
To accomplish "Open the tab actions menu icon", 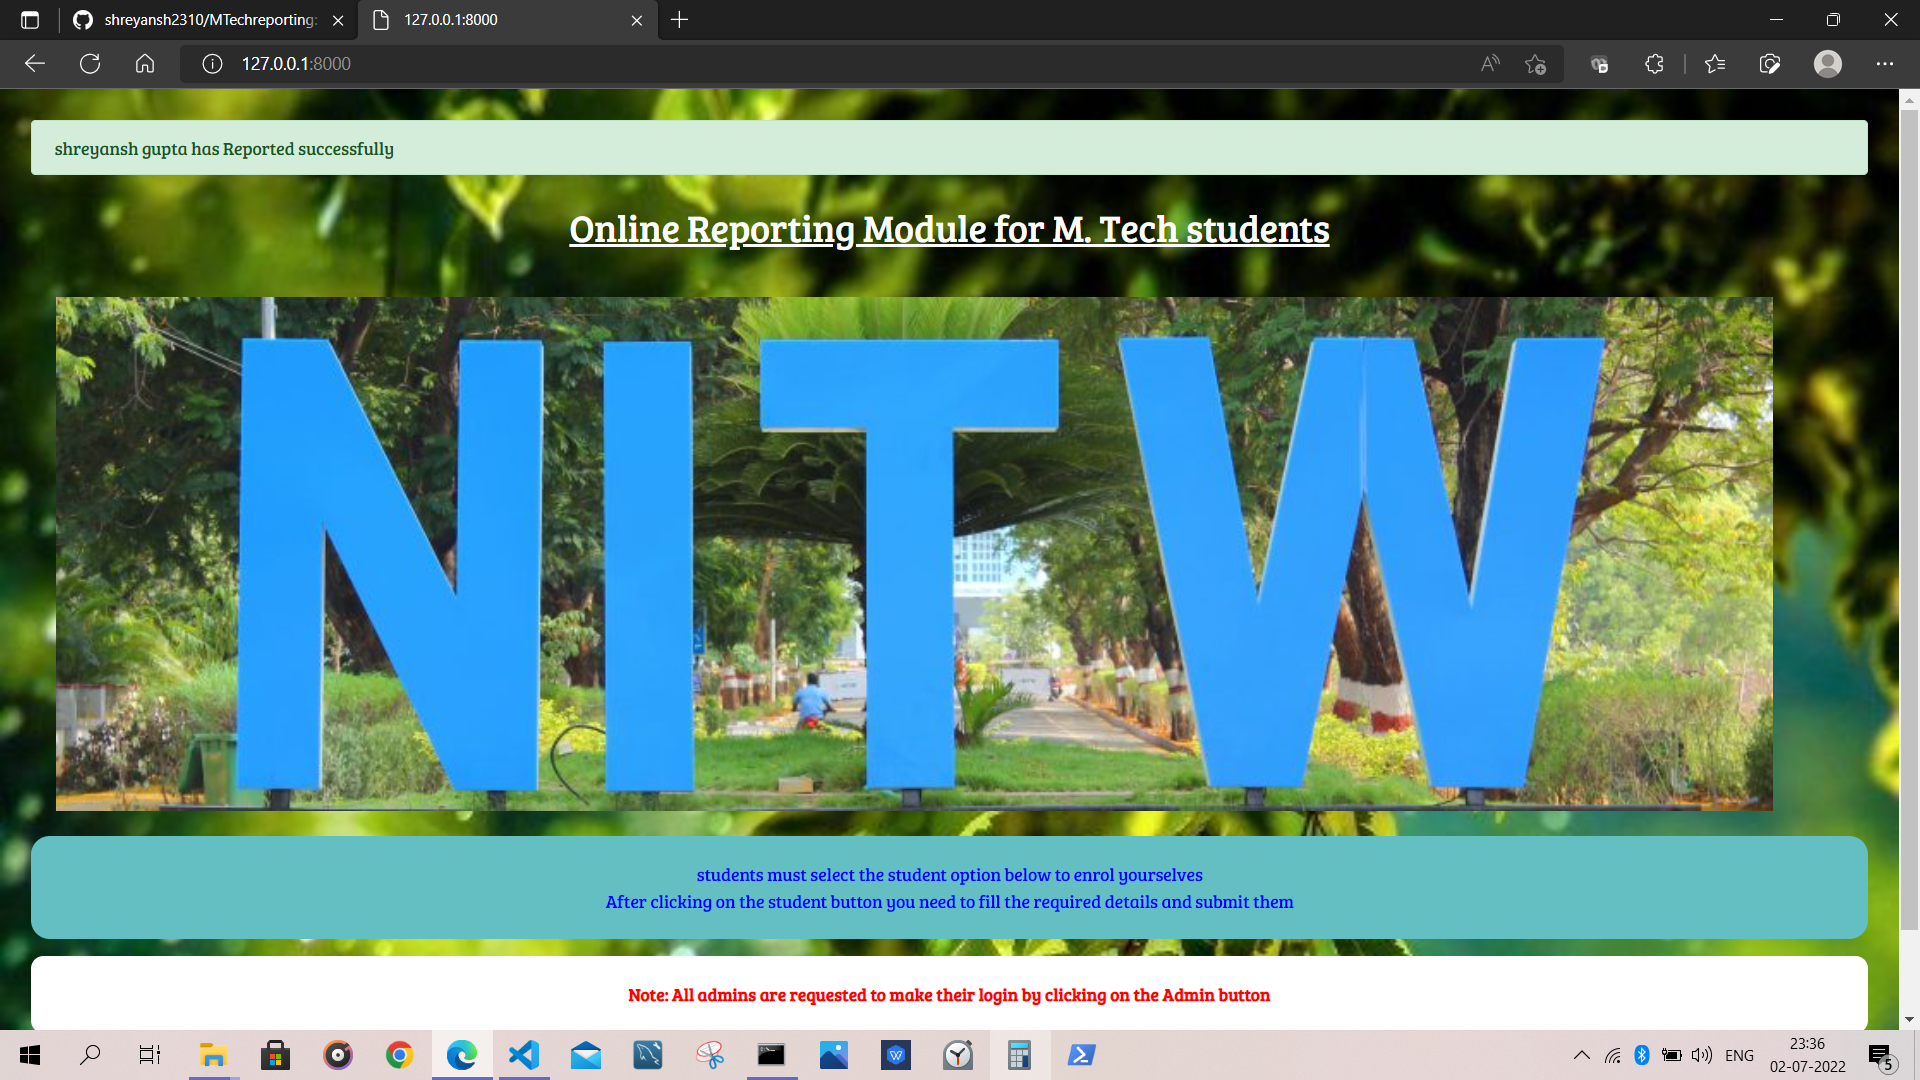I will pyautogui.click(x=30, y=20).
